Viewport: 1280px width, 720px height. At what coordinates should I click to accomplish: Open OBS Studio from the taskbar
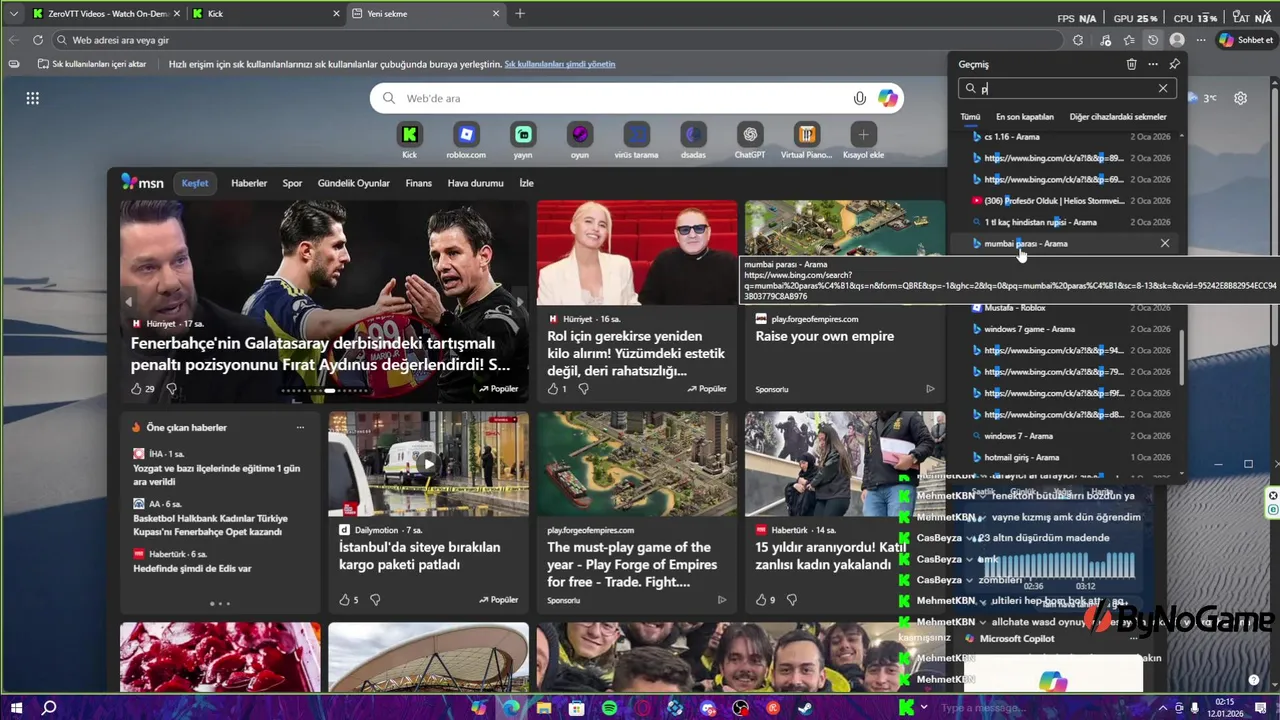[740, 708]
